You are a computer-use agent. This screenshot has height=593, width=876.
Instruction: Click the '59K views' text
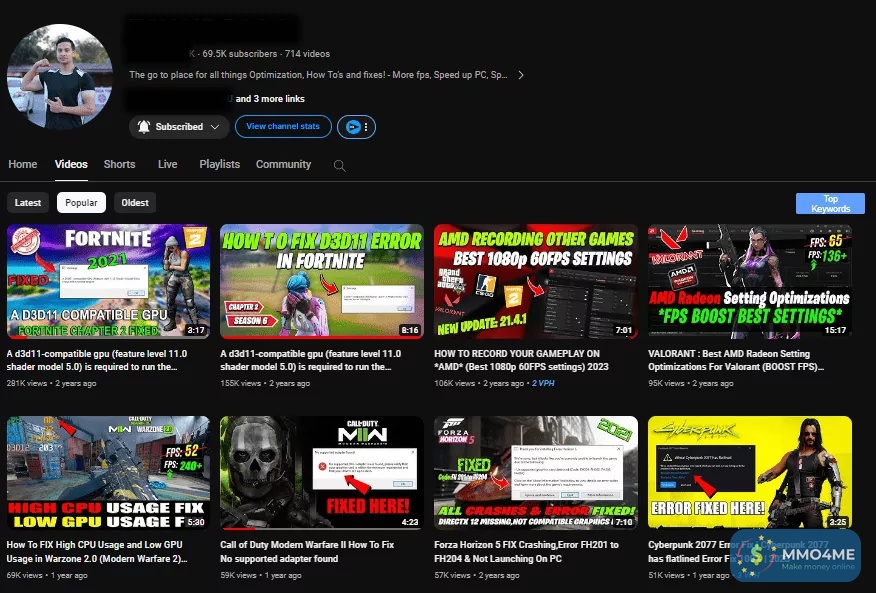[238, 575]
